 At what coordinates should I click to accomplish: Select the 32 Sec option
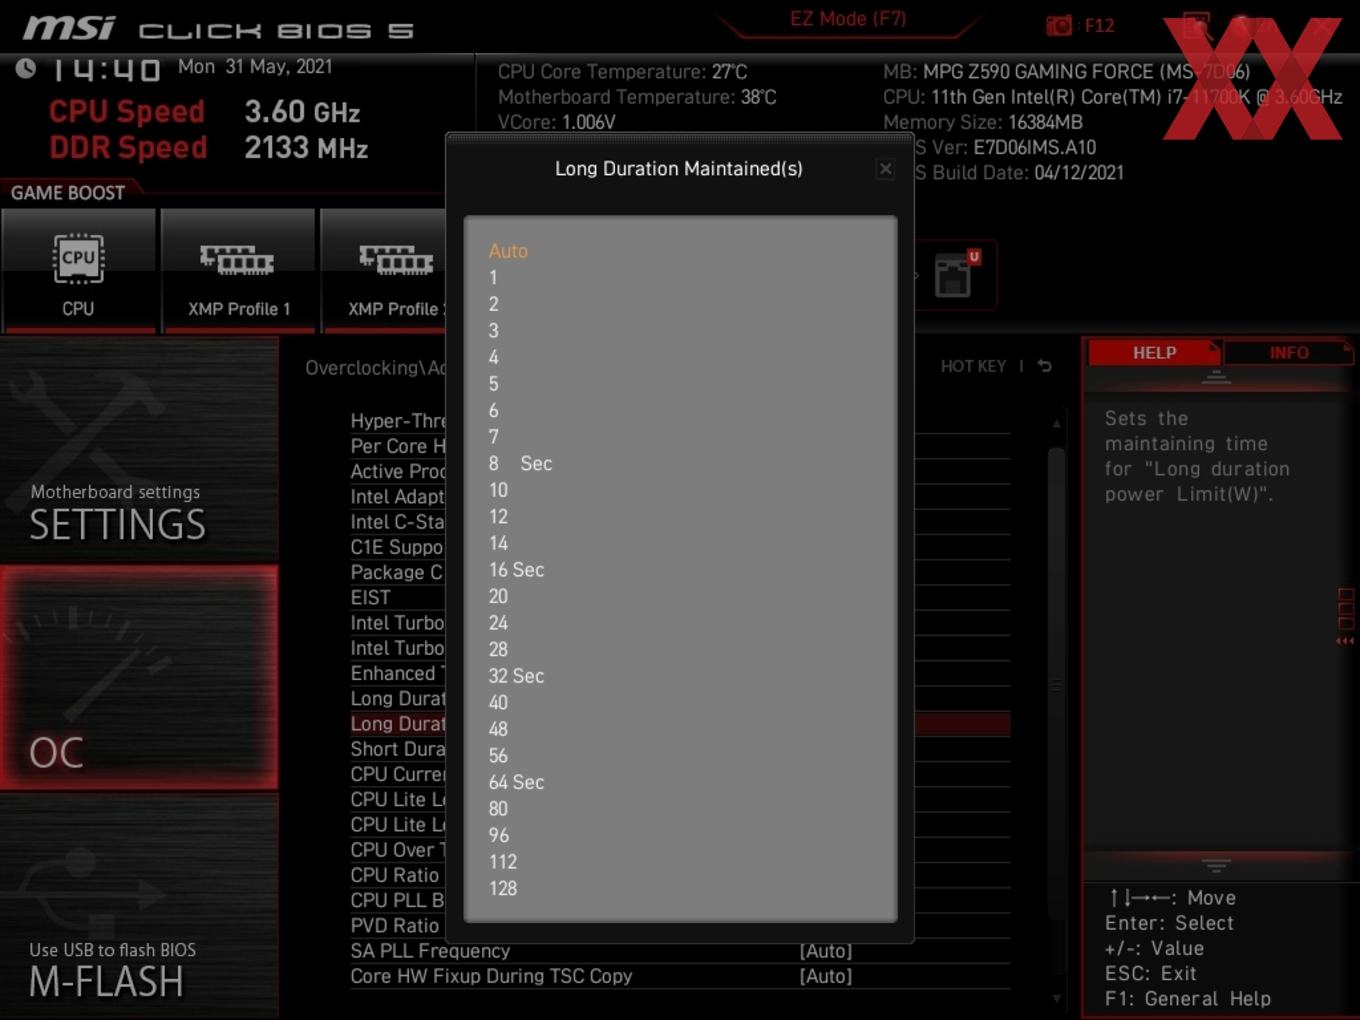(516, 676)
